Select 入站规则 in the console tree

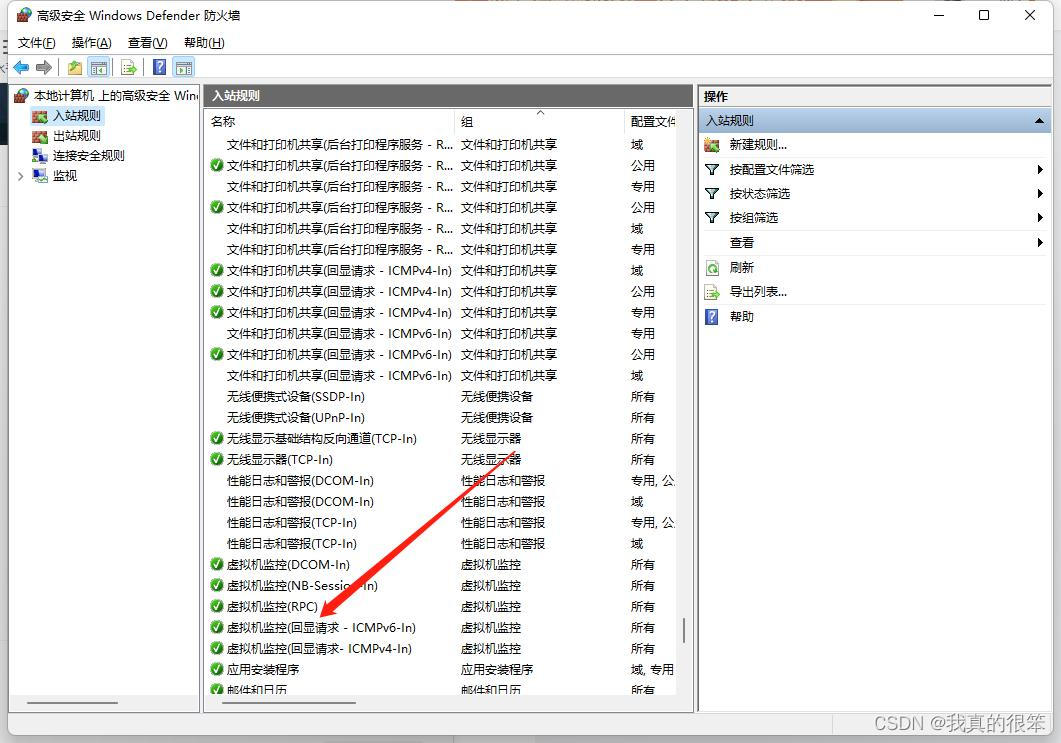[x=76, y=116]
